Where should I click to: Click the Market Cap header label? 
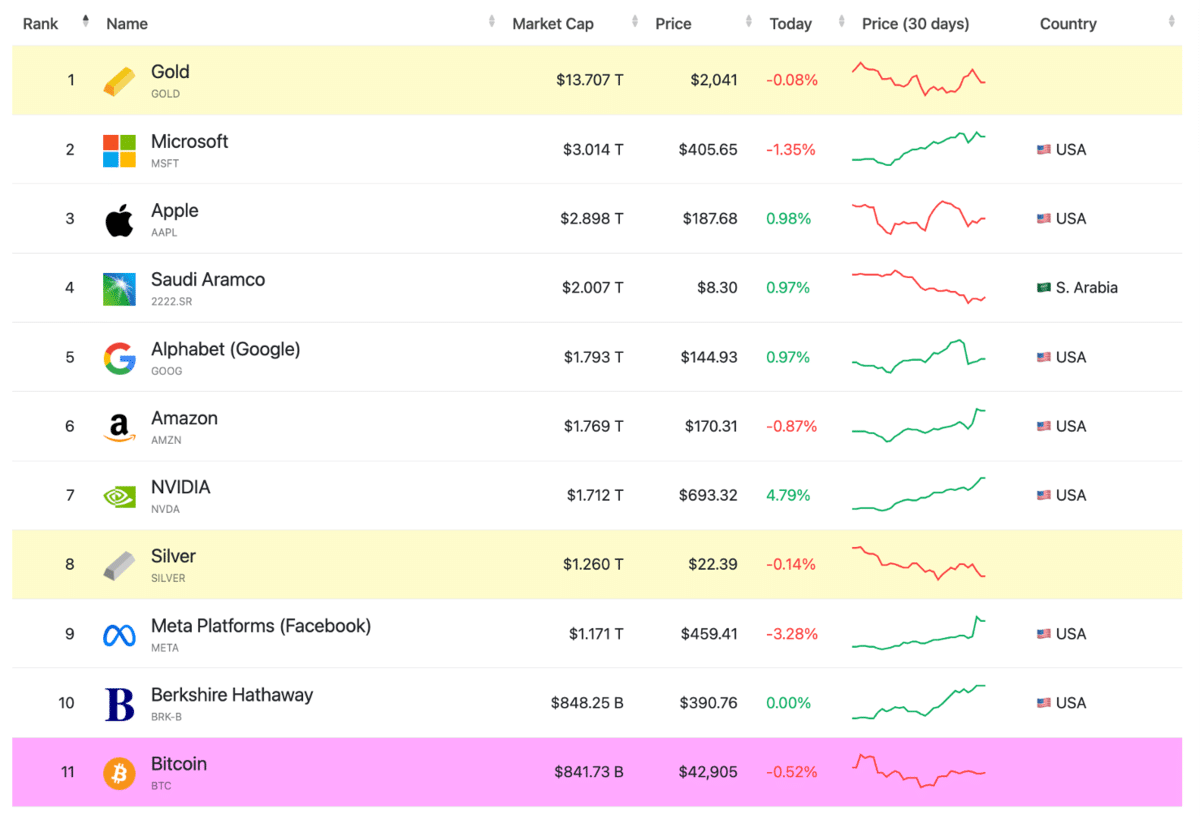553,24
